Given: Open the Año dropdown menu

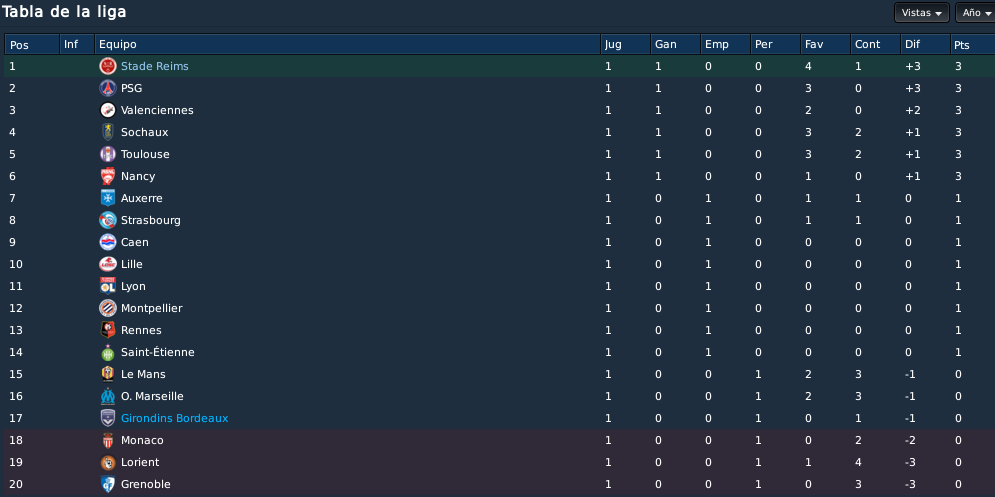Looking at the screenshot, I should (975, 13).
